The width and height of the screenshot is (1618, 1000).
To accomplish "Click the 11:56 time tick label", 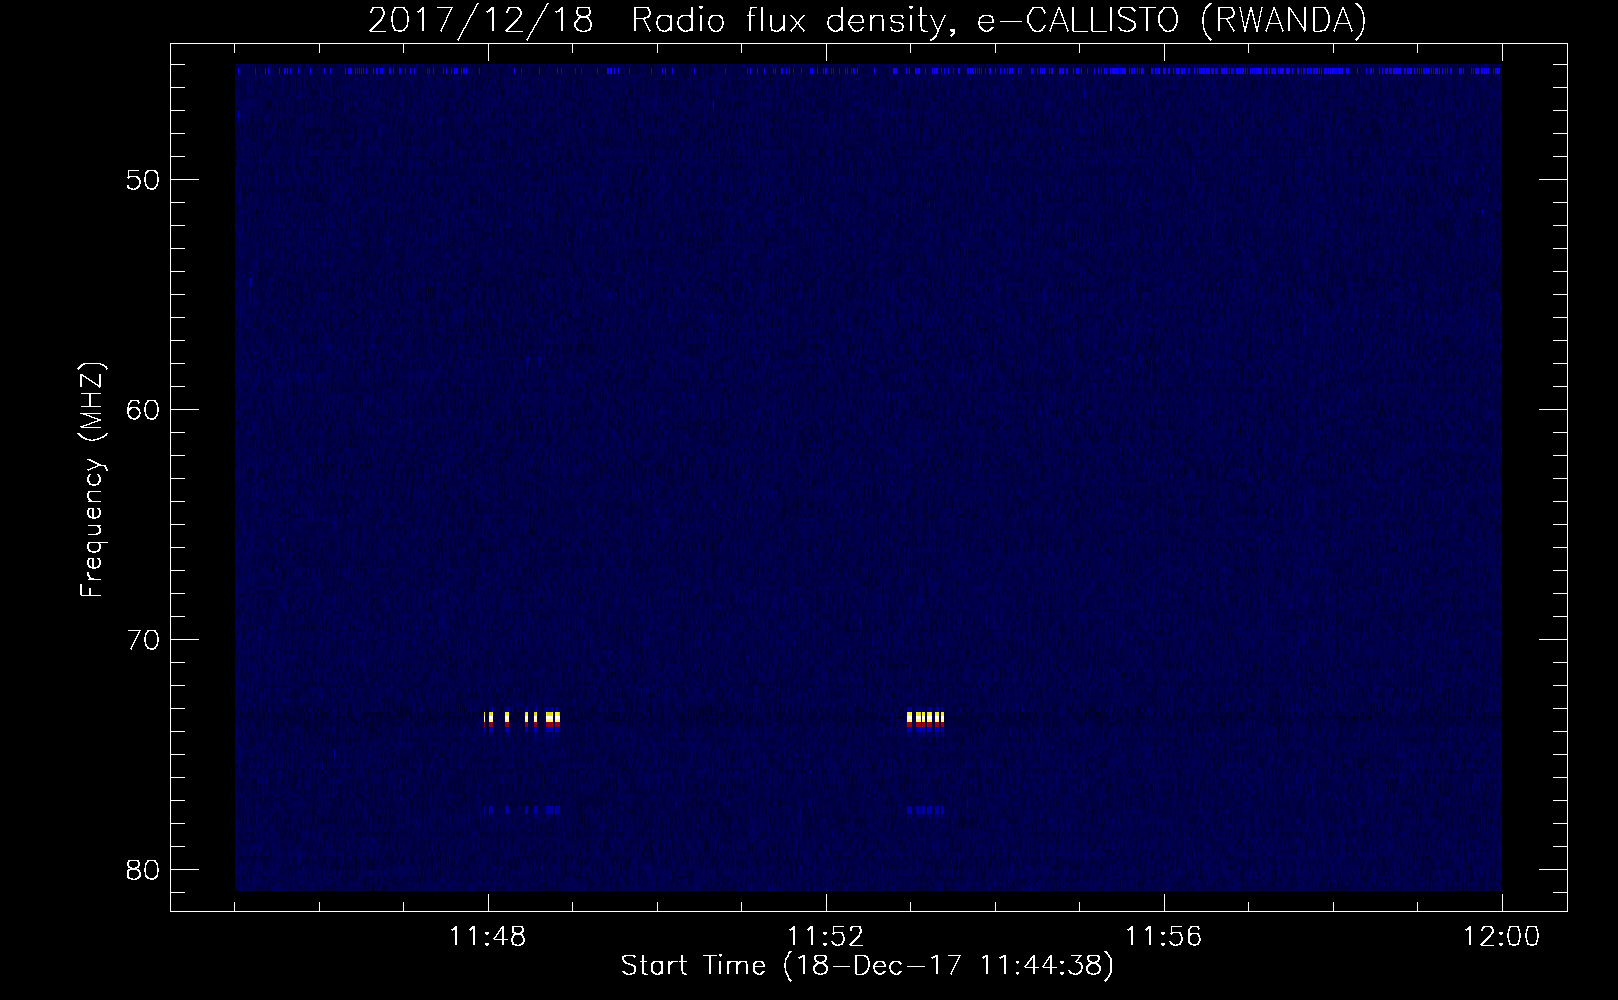I will pyautogui.click(x=1164, y=937).
